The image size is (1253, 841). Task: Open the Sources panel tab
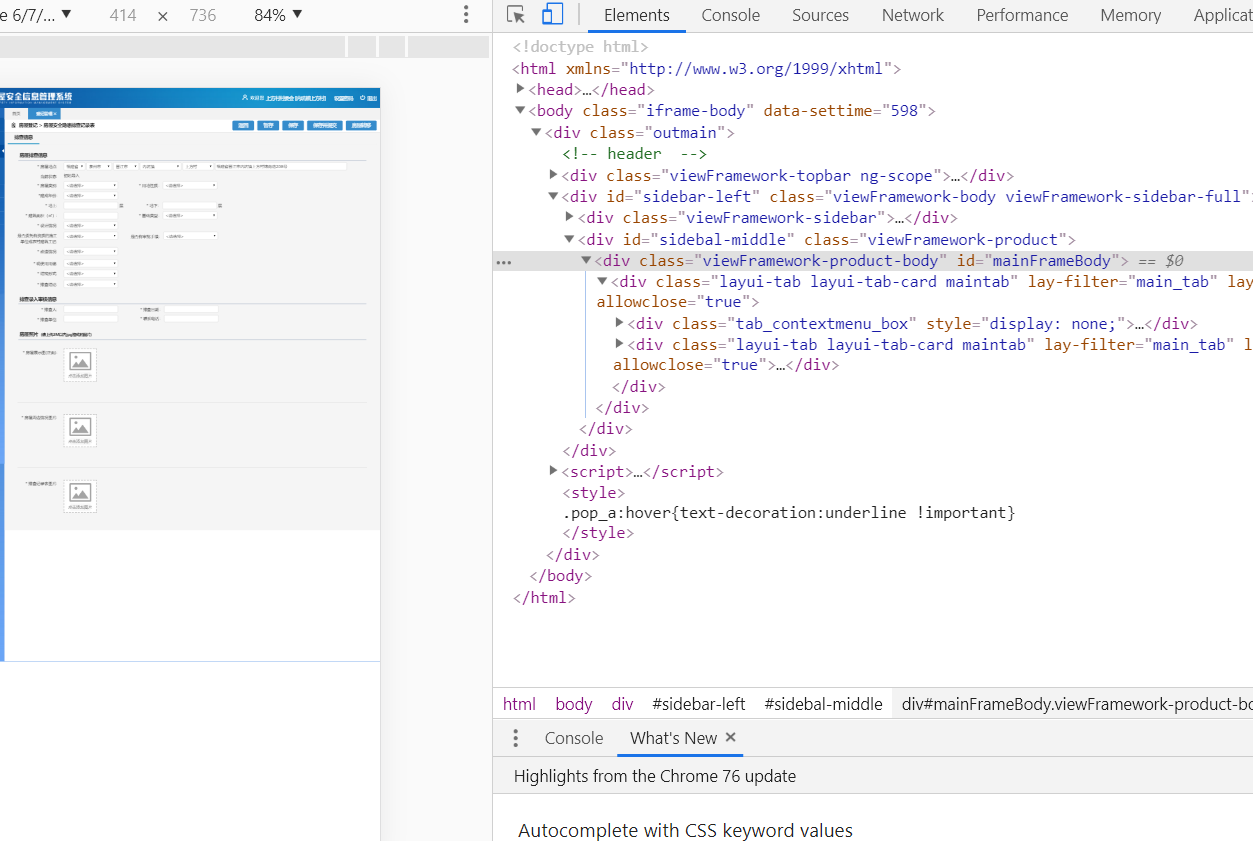coord(820,15)
